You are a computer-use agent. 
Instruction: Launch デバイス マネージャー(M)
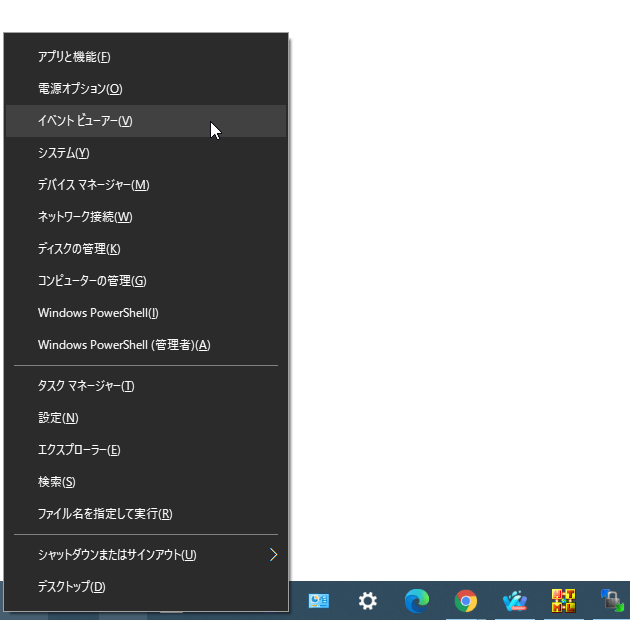tap(146, 185)
